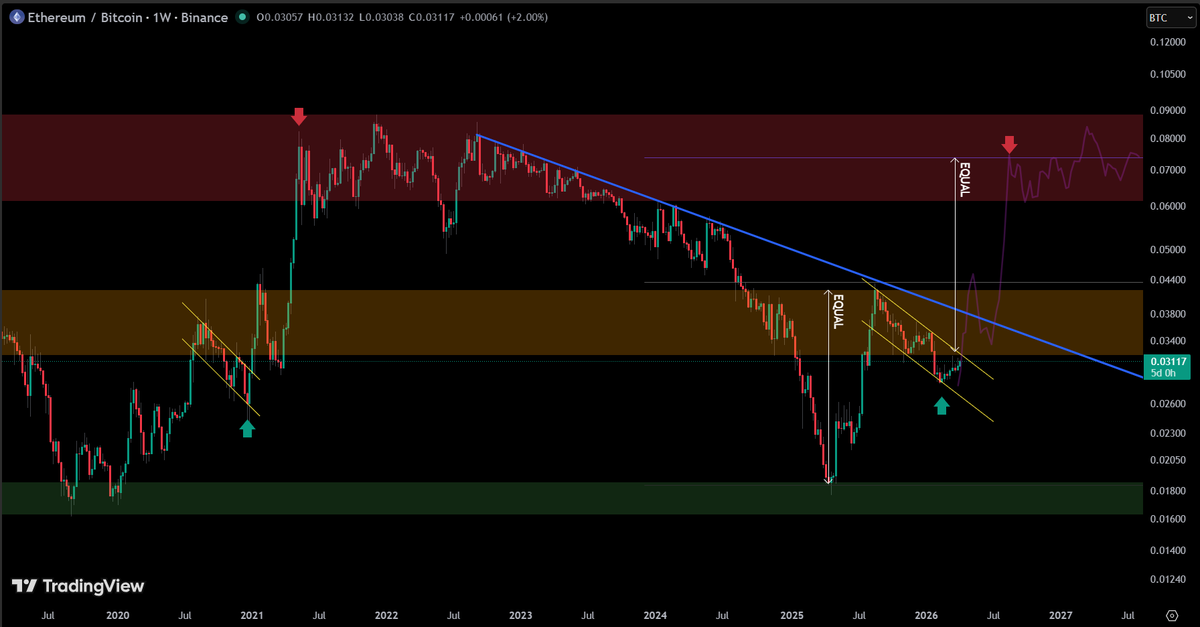The height and width of the screenshot is (627, 1200).
Task: Click the 2024 time axis label
Action: 656,613
